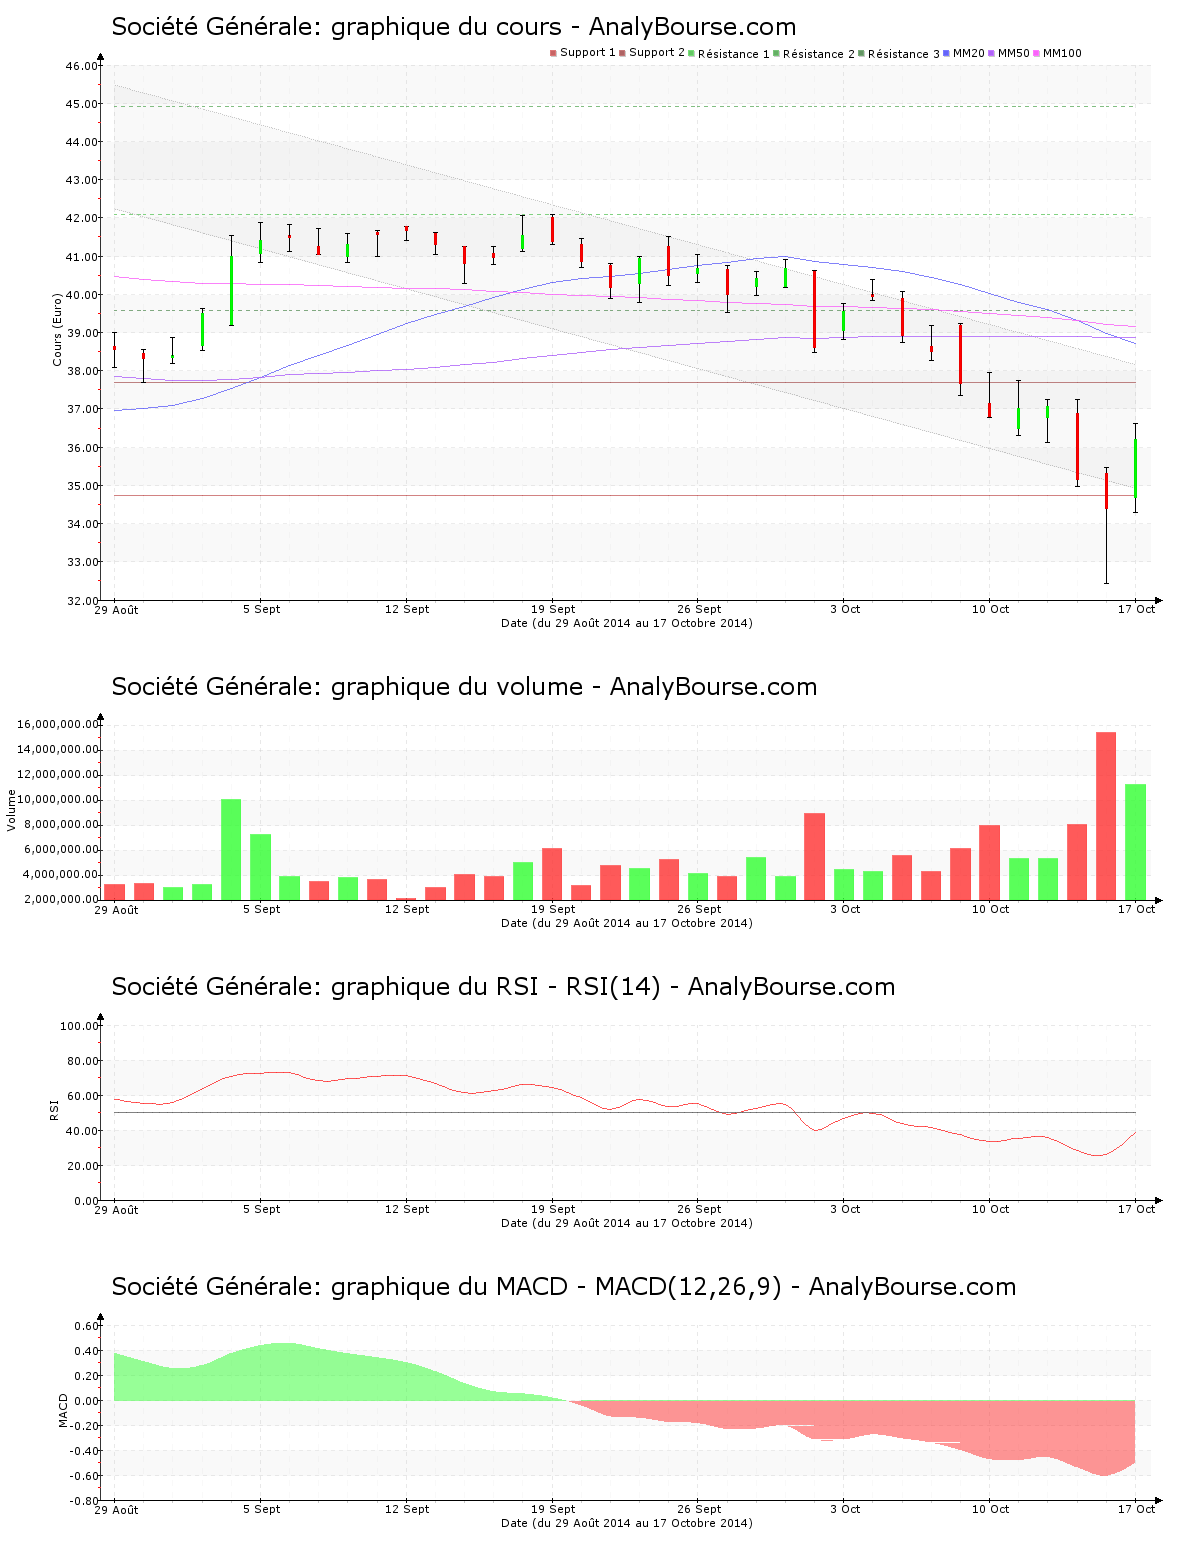Screen dimensions: 1200x1550
Task: Click the date range caption under the price chart
Action: 627,623
